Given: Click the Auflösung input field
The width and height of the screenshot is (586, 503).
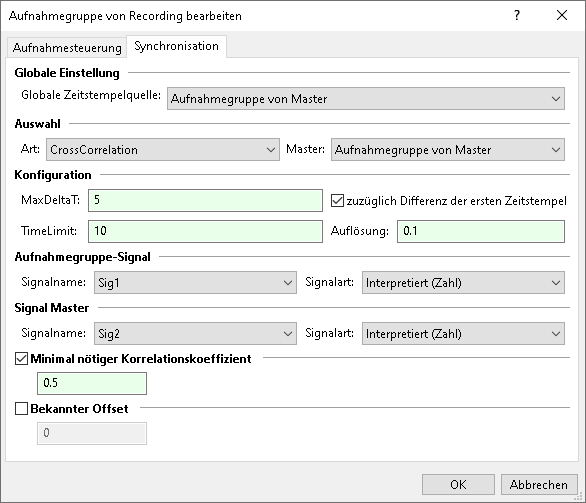Looking at the screenshot, I should point(481,231).
